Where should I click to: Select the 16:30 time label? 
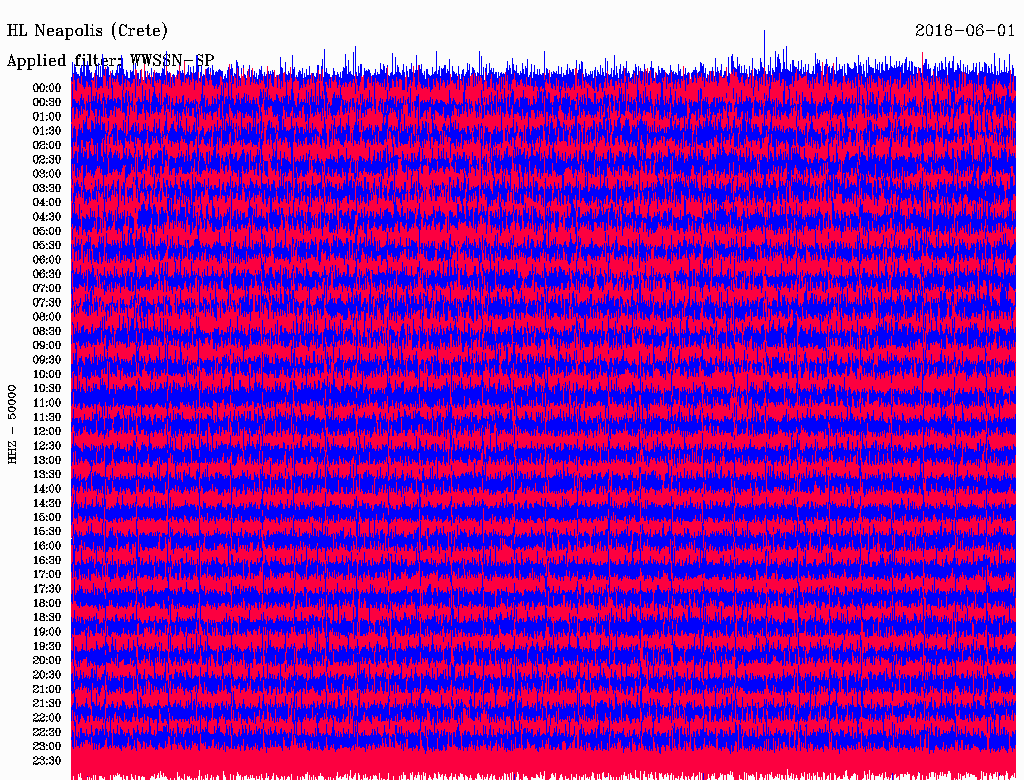pyautogui.click(x=47, y=560)
